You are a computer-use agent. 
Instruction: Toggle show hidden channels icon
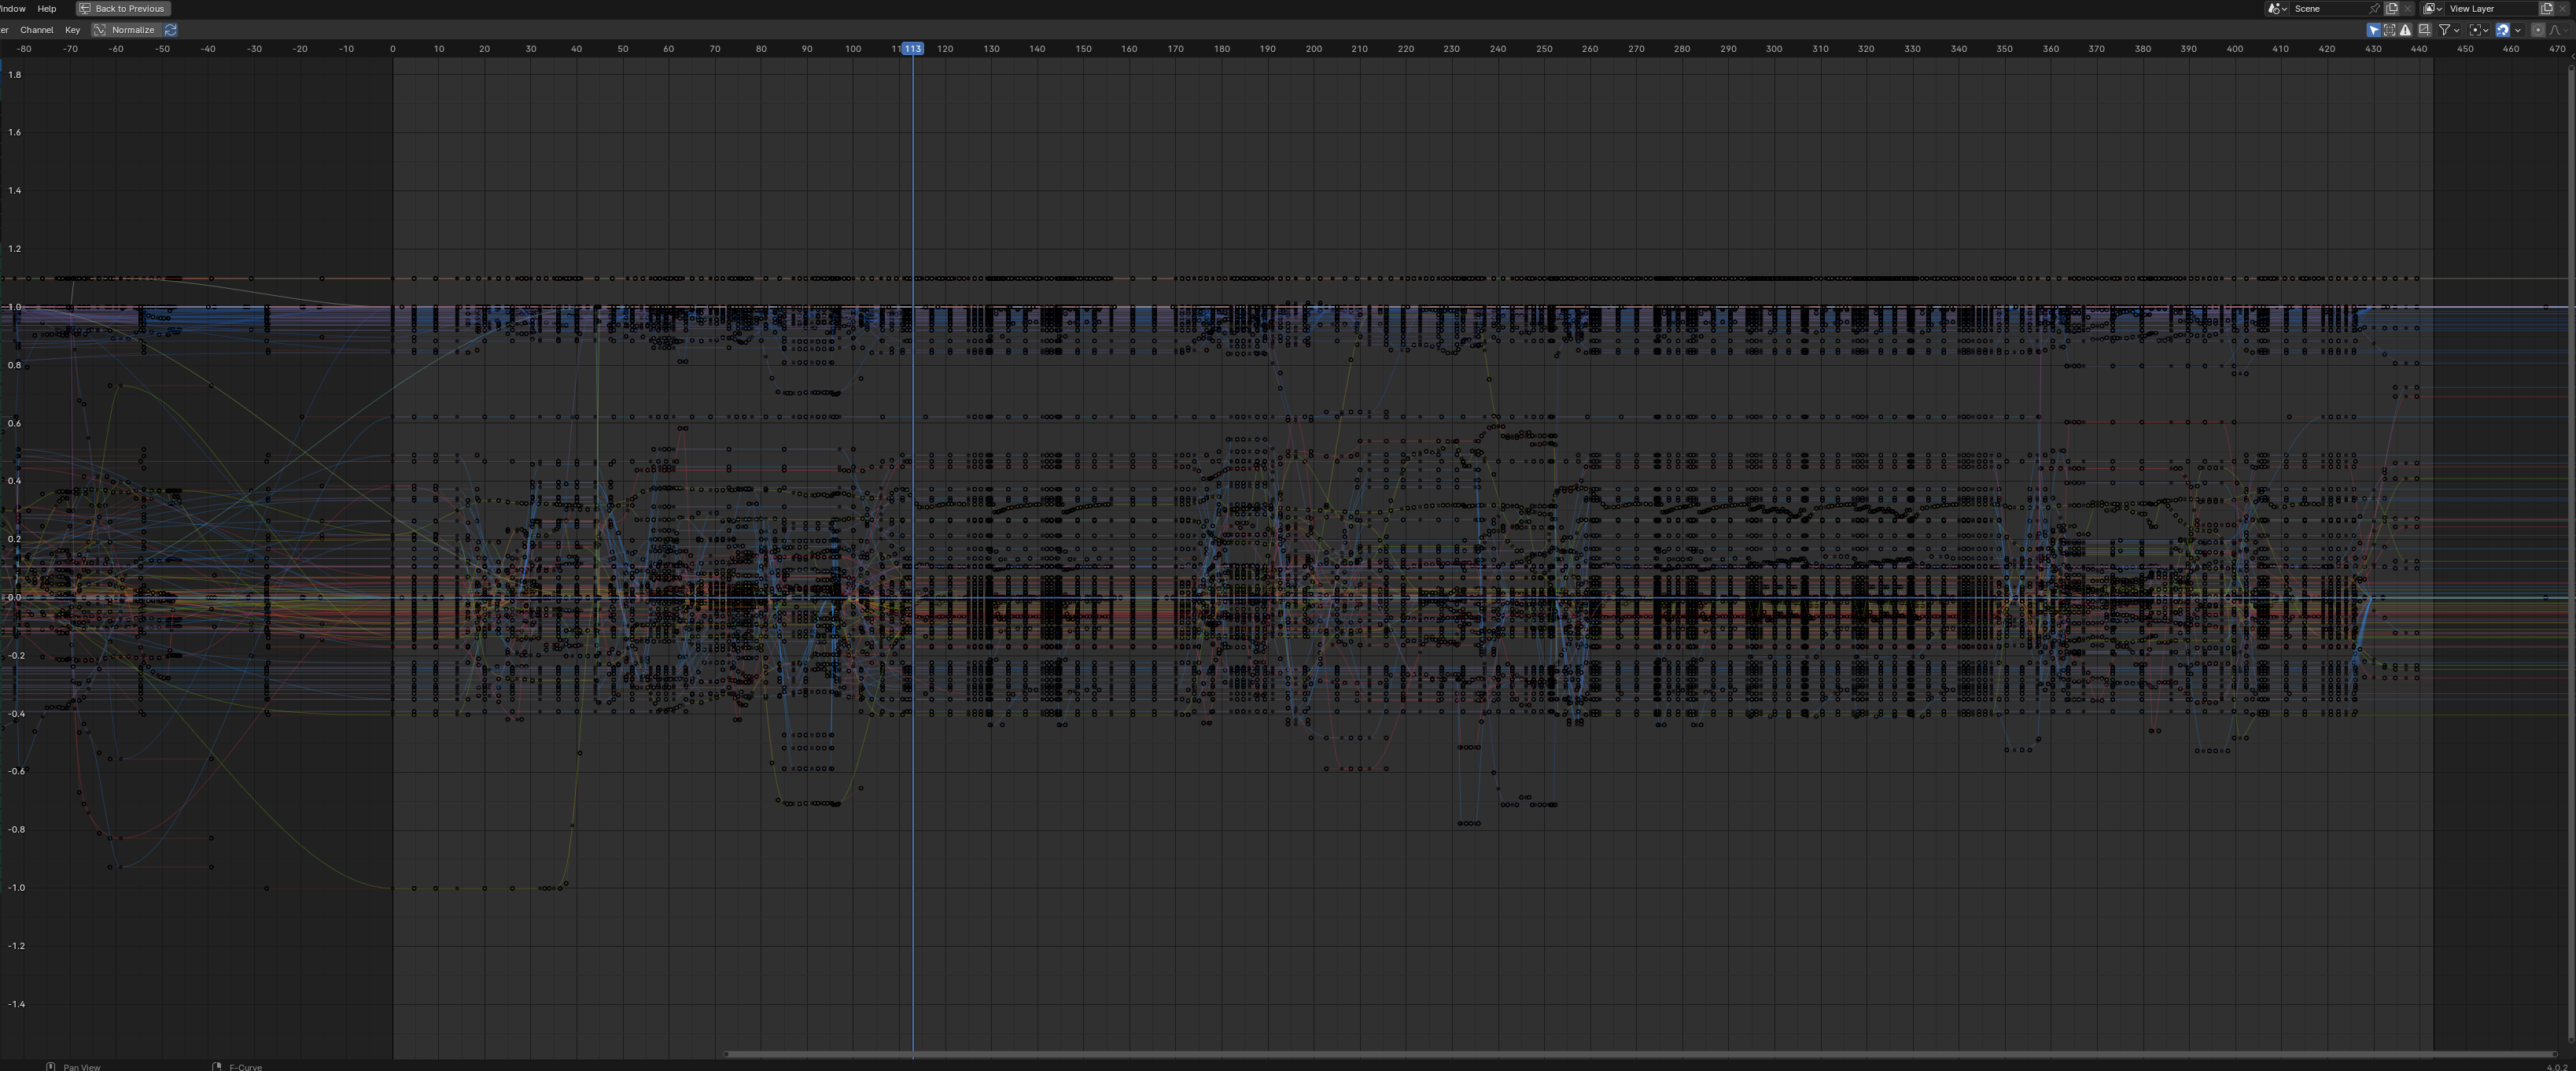[2389, 30]
